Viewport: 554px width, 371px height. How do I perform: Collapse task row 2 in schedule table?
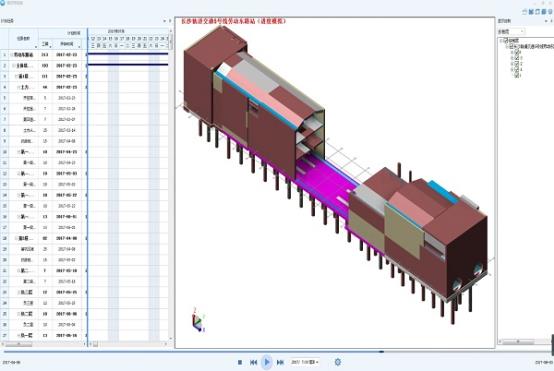point(14,66)
